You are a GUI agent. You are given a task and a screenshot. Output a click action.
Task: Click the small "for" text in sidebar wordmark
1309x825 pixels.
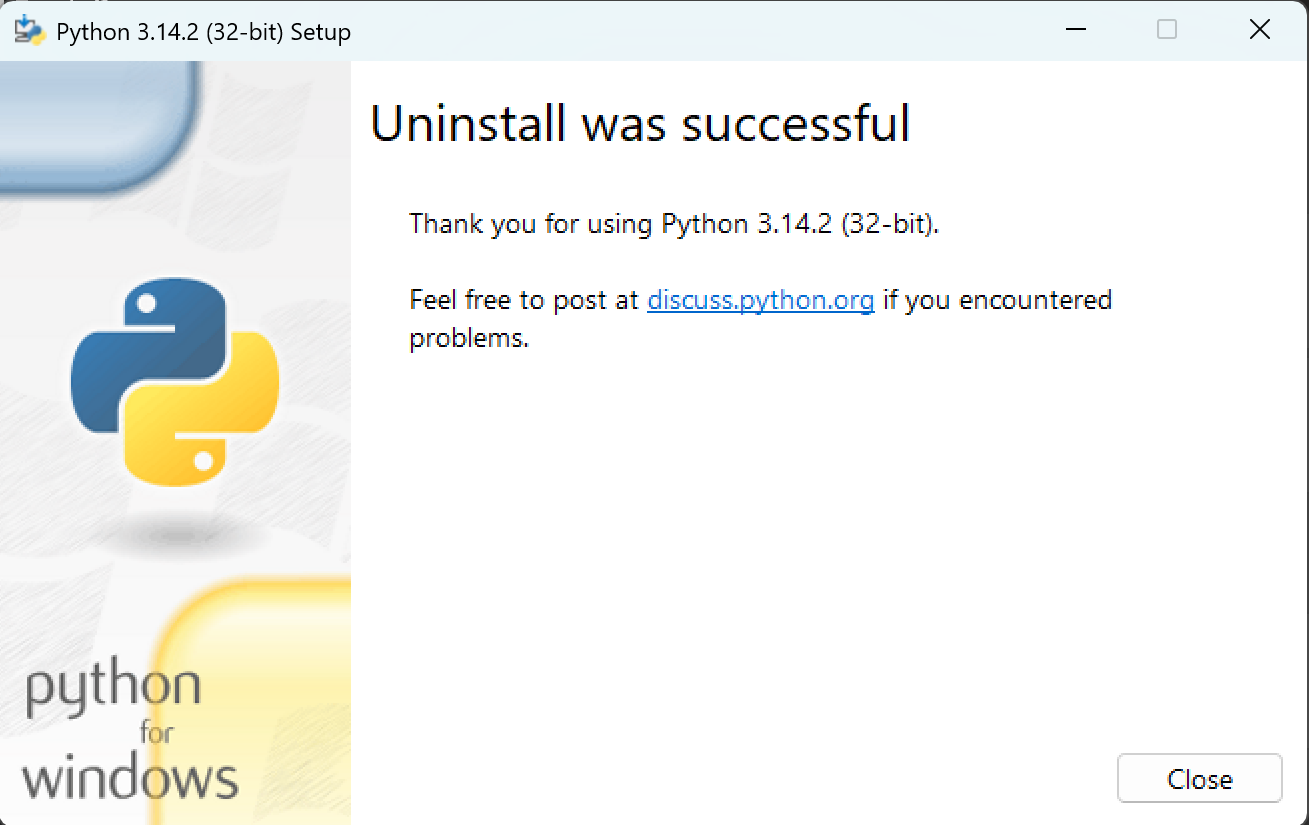point(157,734)
